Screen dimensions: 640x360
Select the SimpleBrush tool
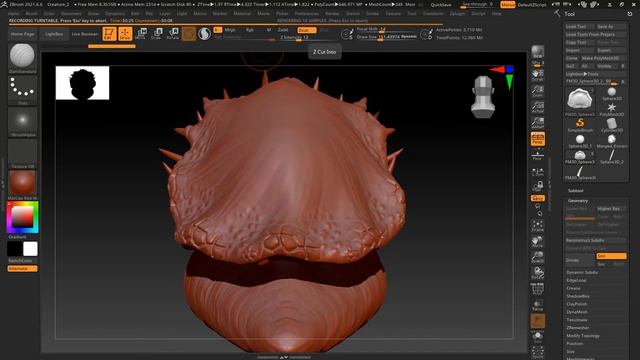coord(580,125)
